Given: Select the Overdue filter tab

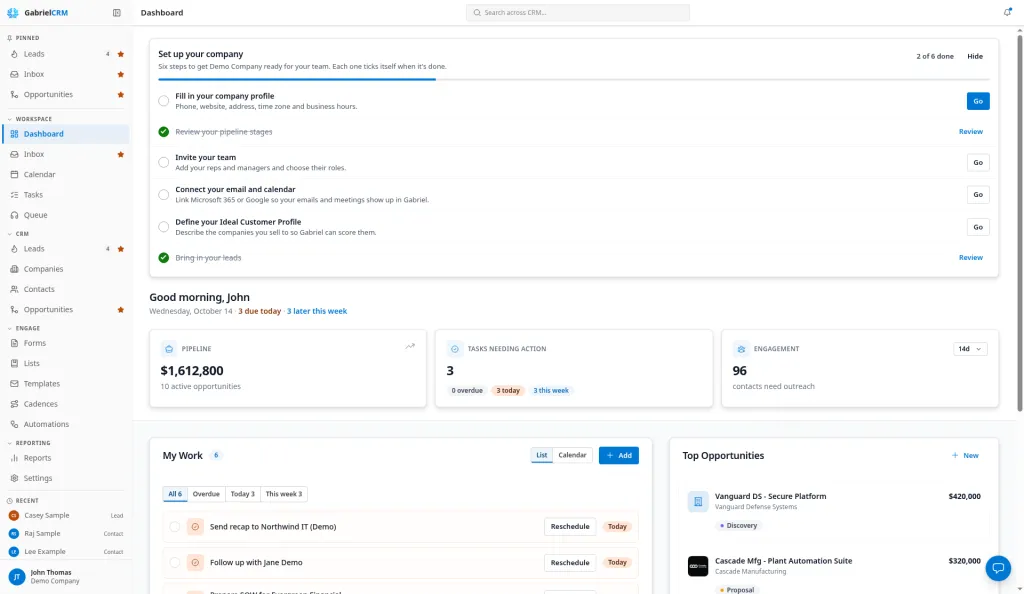Looking at the screenshot, I should click(x=206, y=494).
